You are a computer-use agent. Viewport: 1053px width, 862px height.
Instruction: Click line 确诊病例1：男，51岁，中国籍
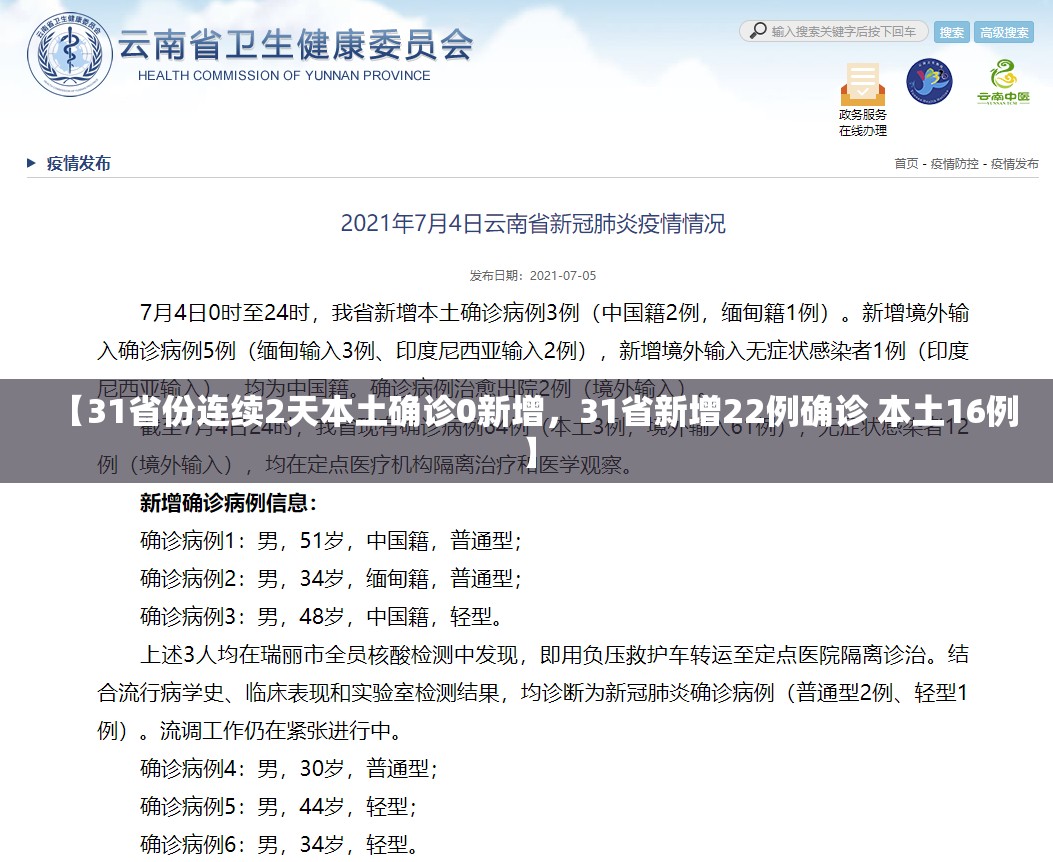coord(331,540)
